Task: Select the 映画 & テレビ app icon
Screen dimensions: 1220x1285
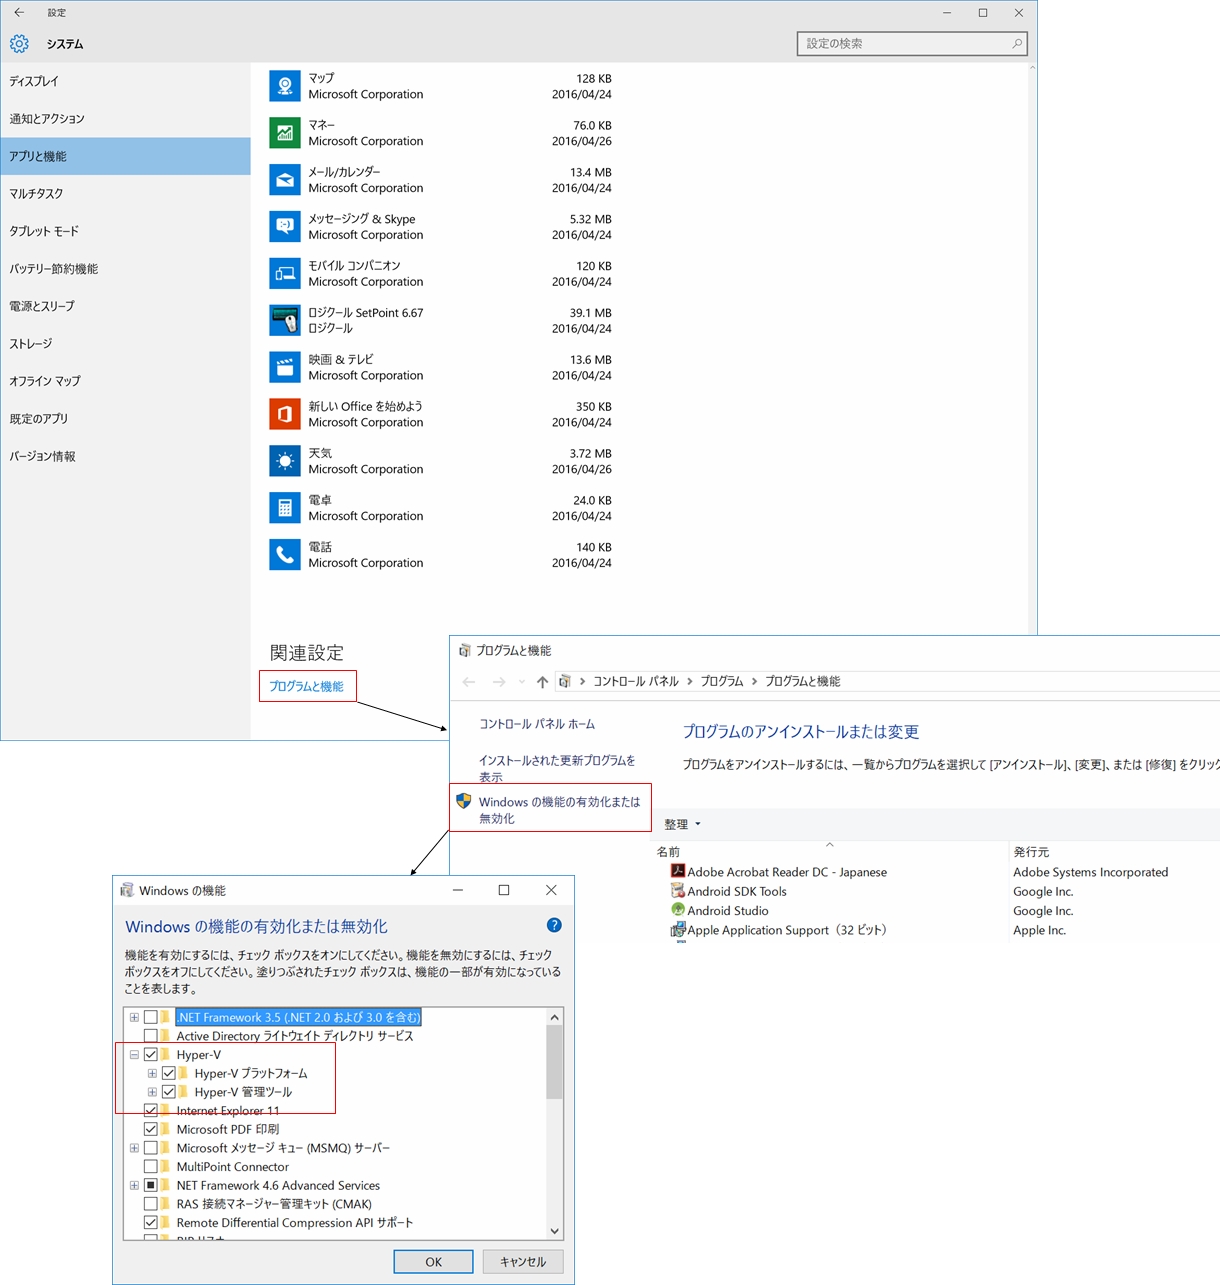Action: click(x=285, y=367)
